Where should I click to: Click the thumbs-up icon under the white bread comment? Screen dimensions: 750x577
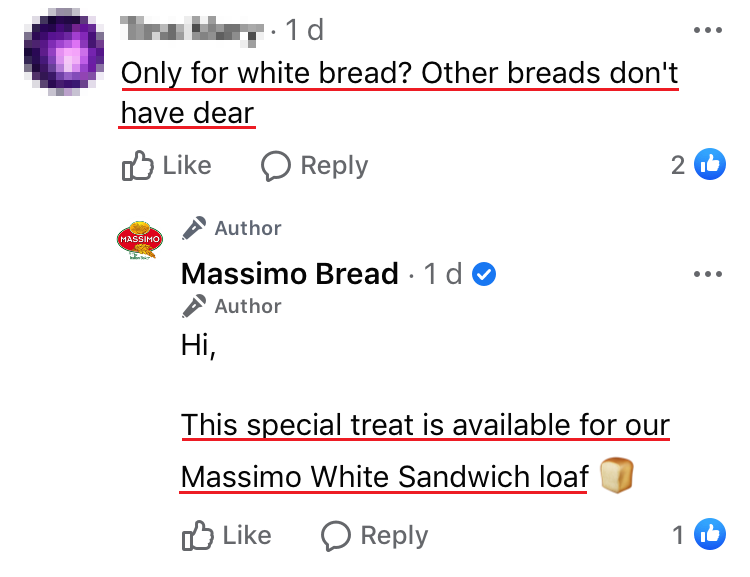coord(135,165)
